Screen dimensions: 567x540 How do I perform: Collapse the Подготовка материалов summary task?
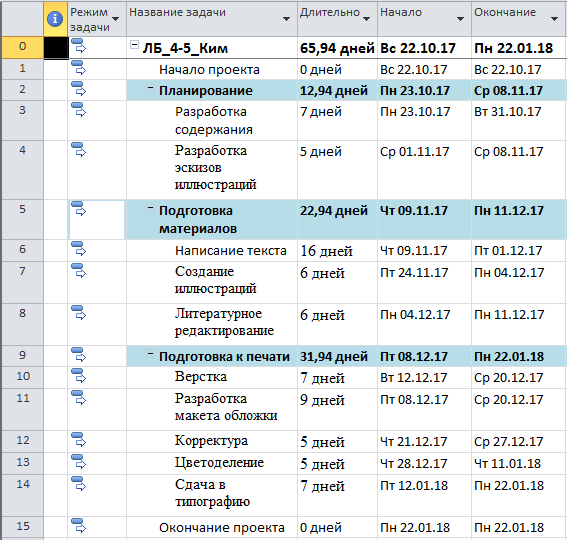(x=150, y=208)
